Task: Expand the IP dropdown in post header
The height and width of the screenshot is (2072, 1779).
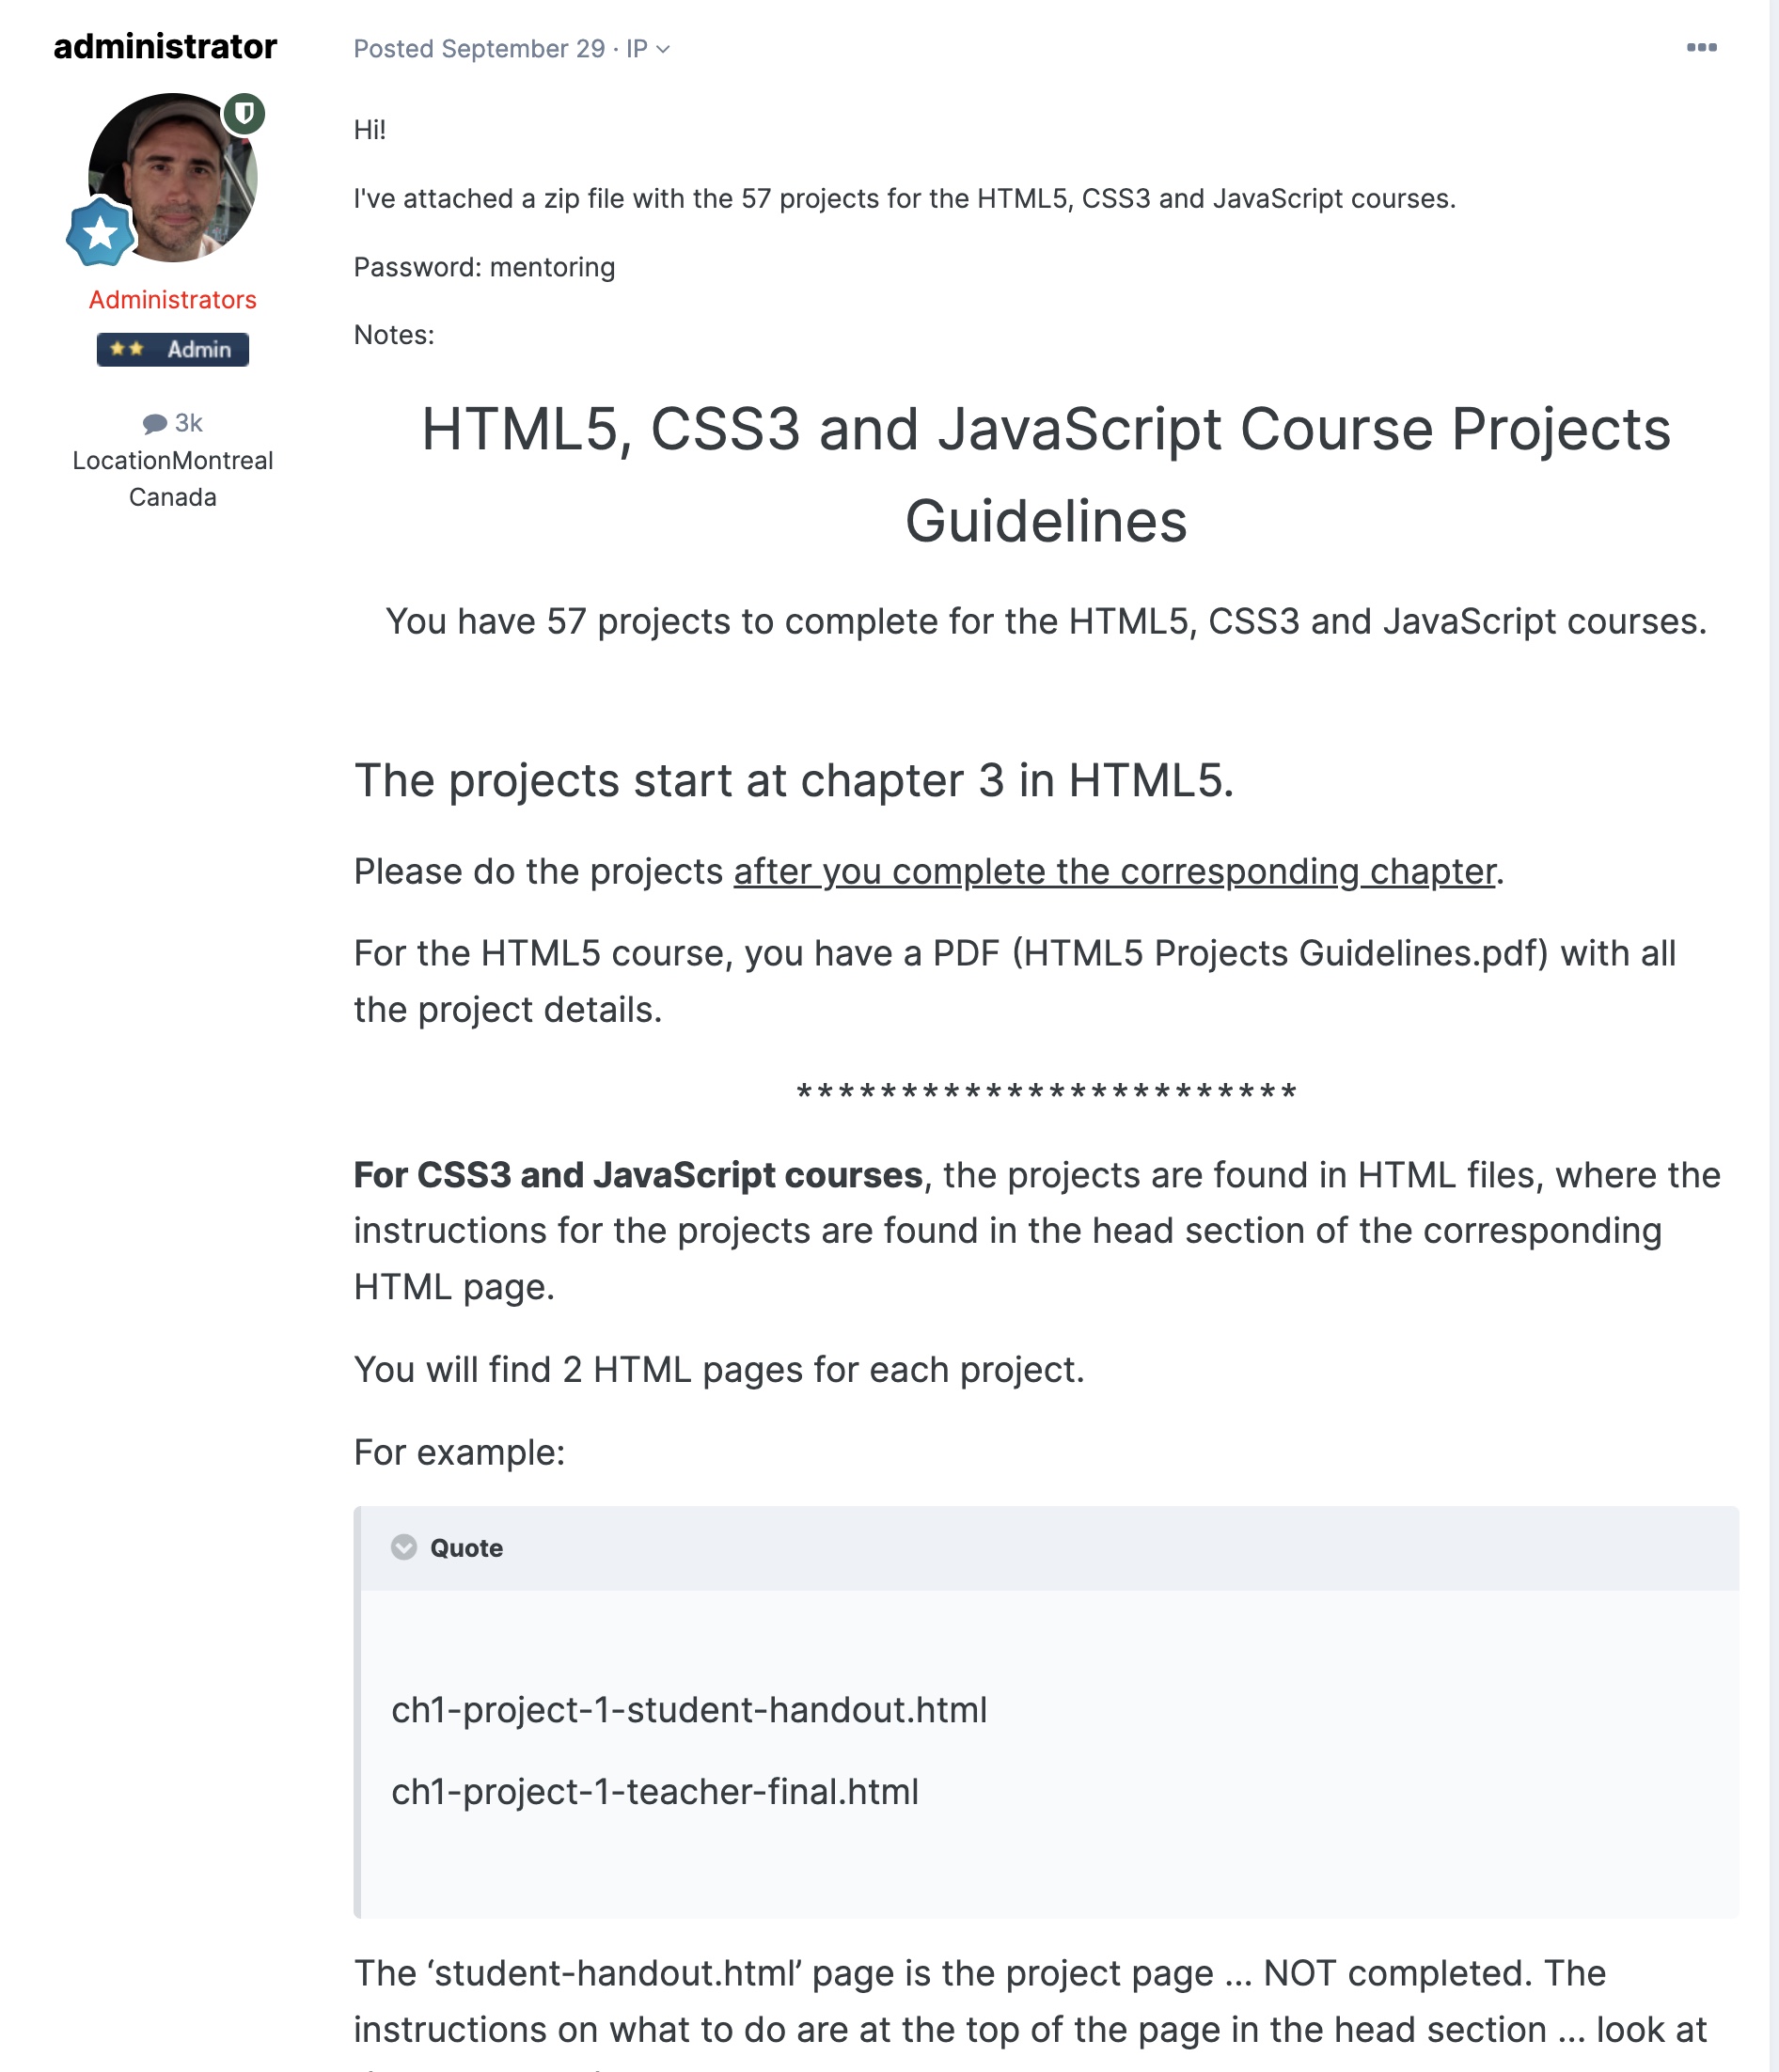Action: pyautogui.click(x=648, y=49)
